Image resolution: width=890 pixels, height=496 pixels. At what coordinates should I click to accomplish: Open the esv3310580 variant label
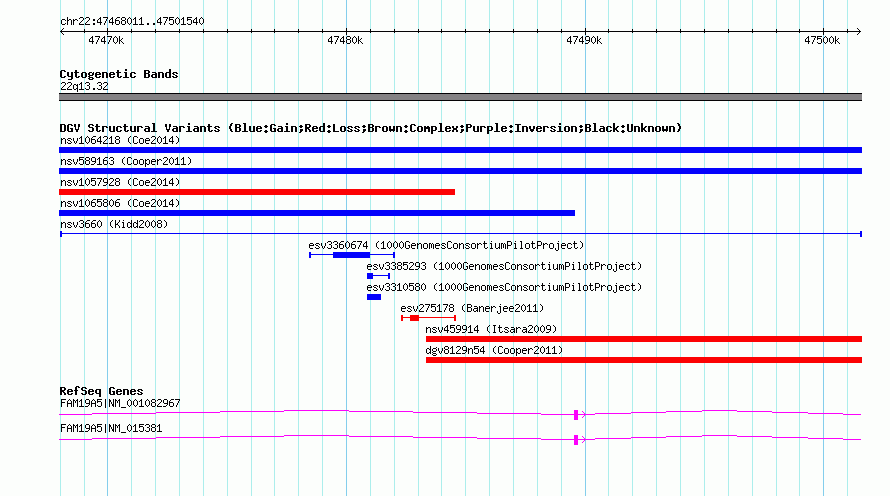click(x=504, y=287)
